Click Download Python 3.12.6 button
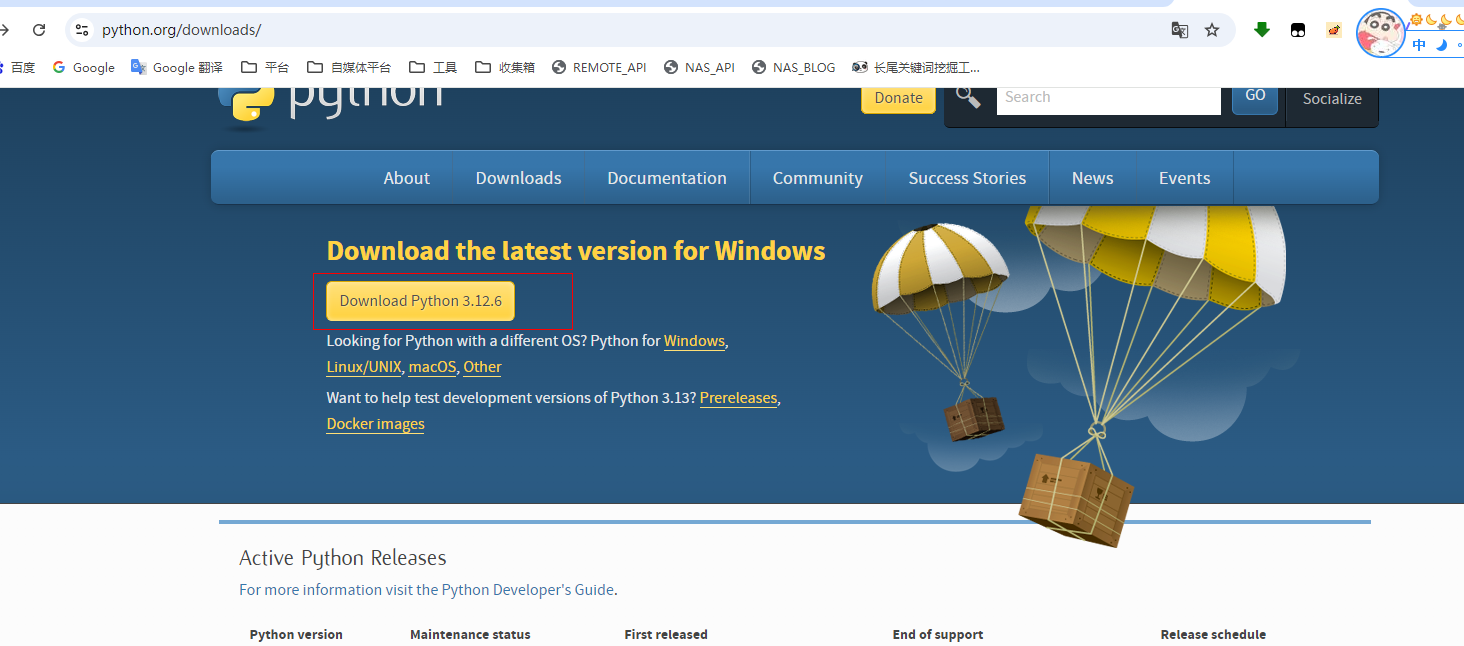Image resolution: width=1464 pixels, height=646 pixels. pyautogui.click(x=420, y=301)
